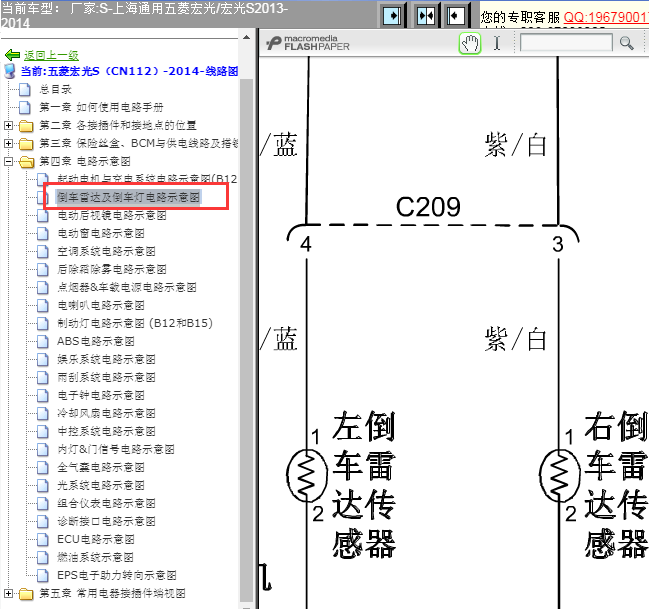The width and height of the screenshot is (649, 609).
Task: Click the document icon beside EPS电子助力转向示意图
Action: pos(43,575)
